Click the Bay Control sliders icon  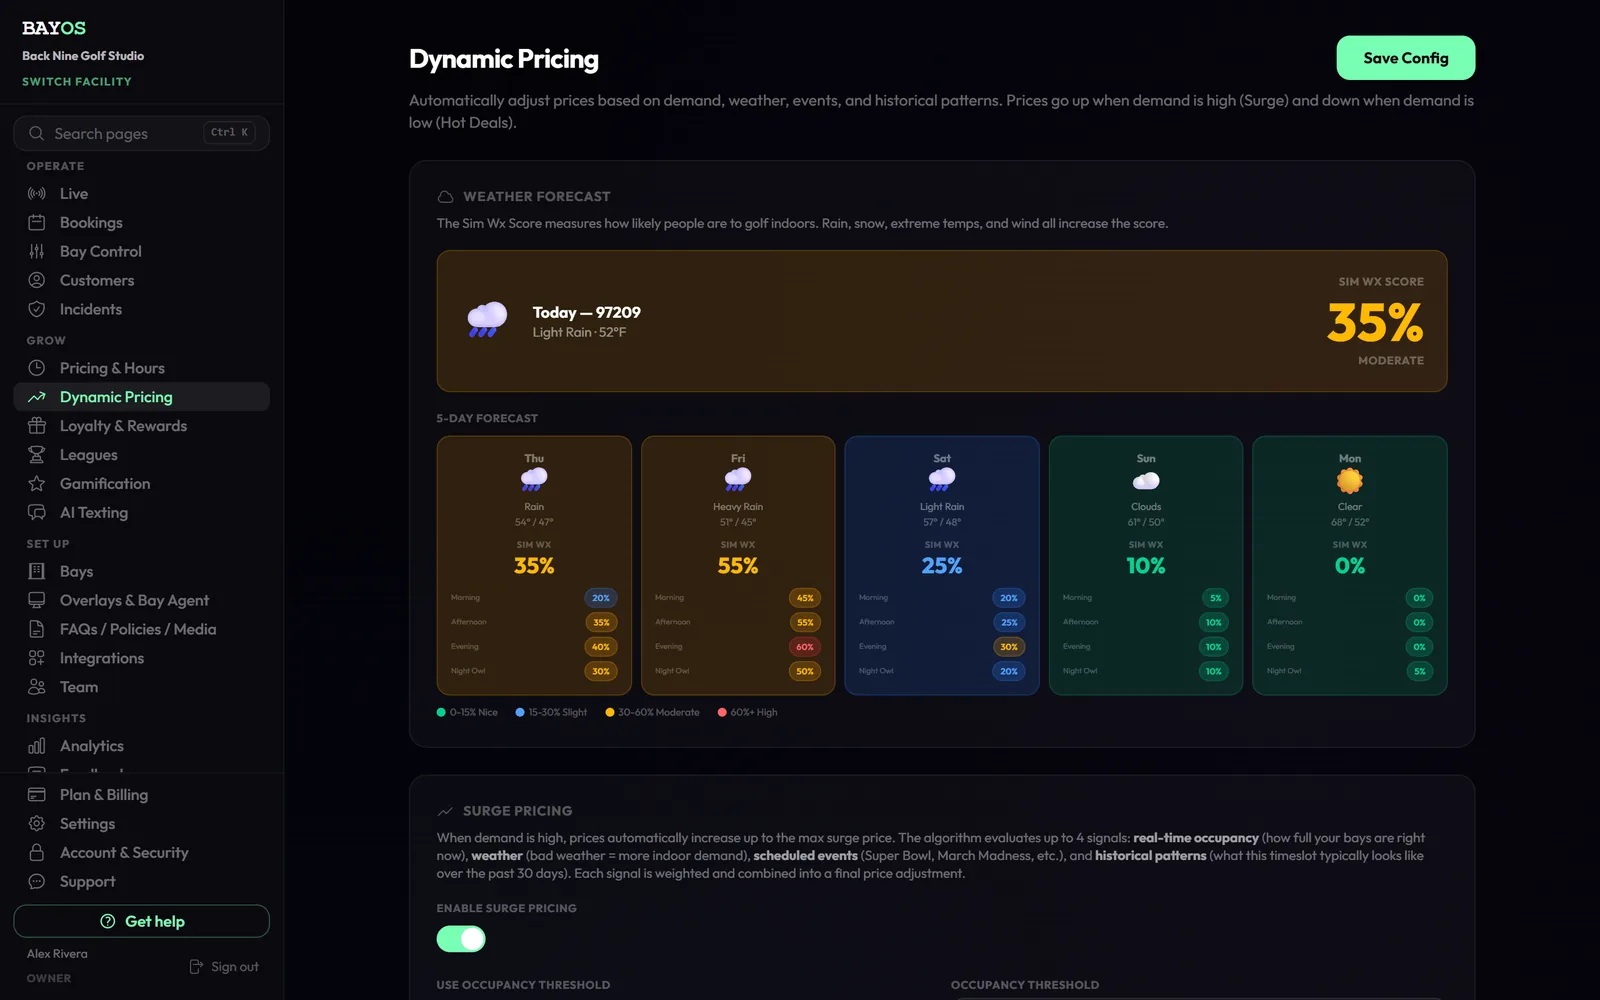37,252
